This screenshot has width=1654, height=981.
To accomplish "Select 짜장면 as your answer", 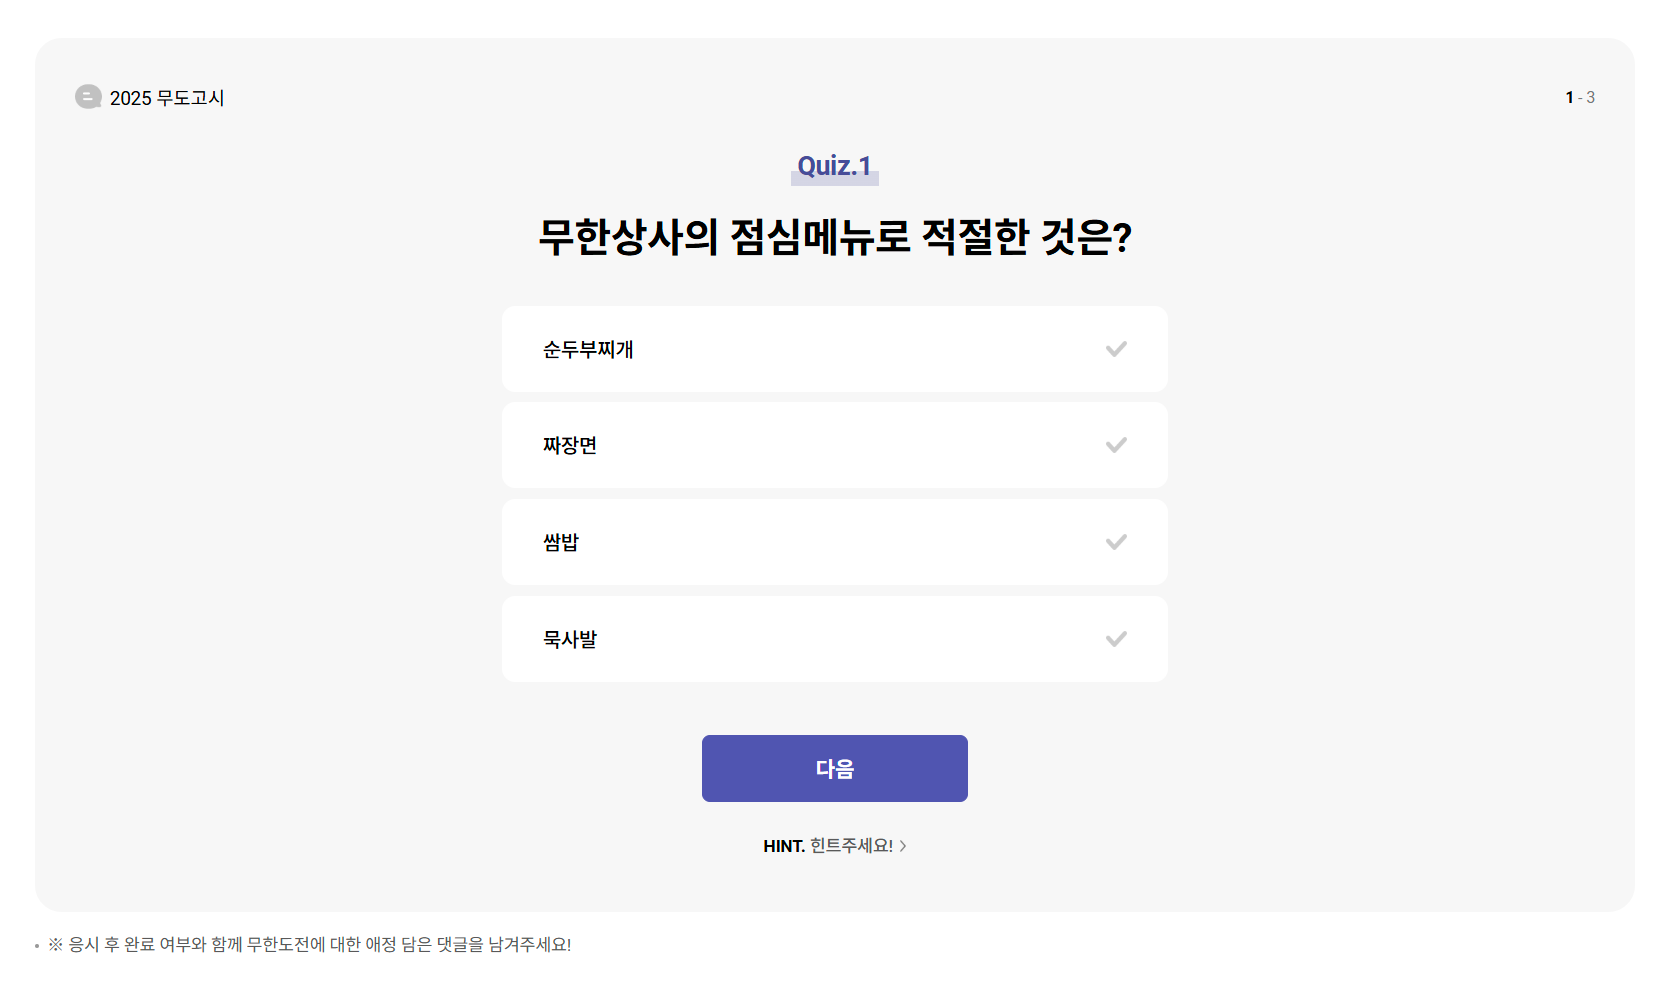I will (834, 445).
